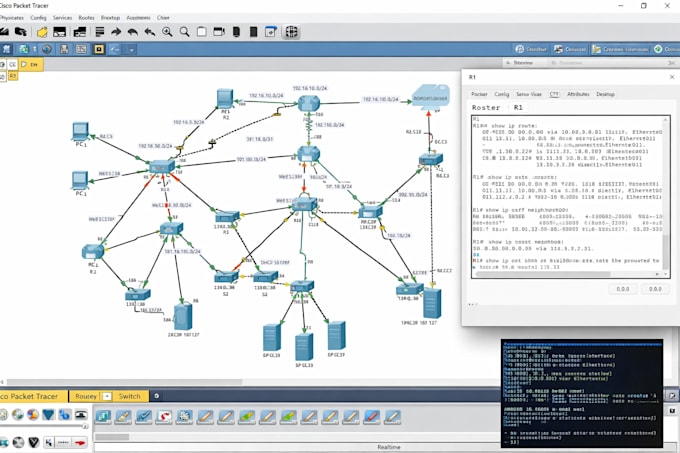Select the red curved cable icon in palette
This screenshot has height=453, width=680.
(164, 417)
